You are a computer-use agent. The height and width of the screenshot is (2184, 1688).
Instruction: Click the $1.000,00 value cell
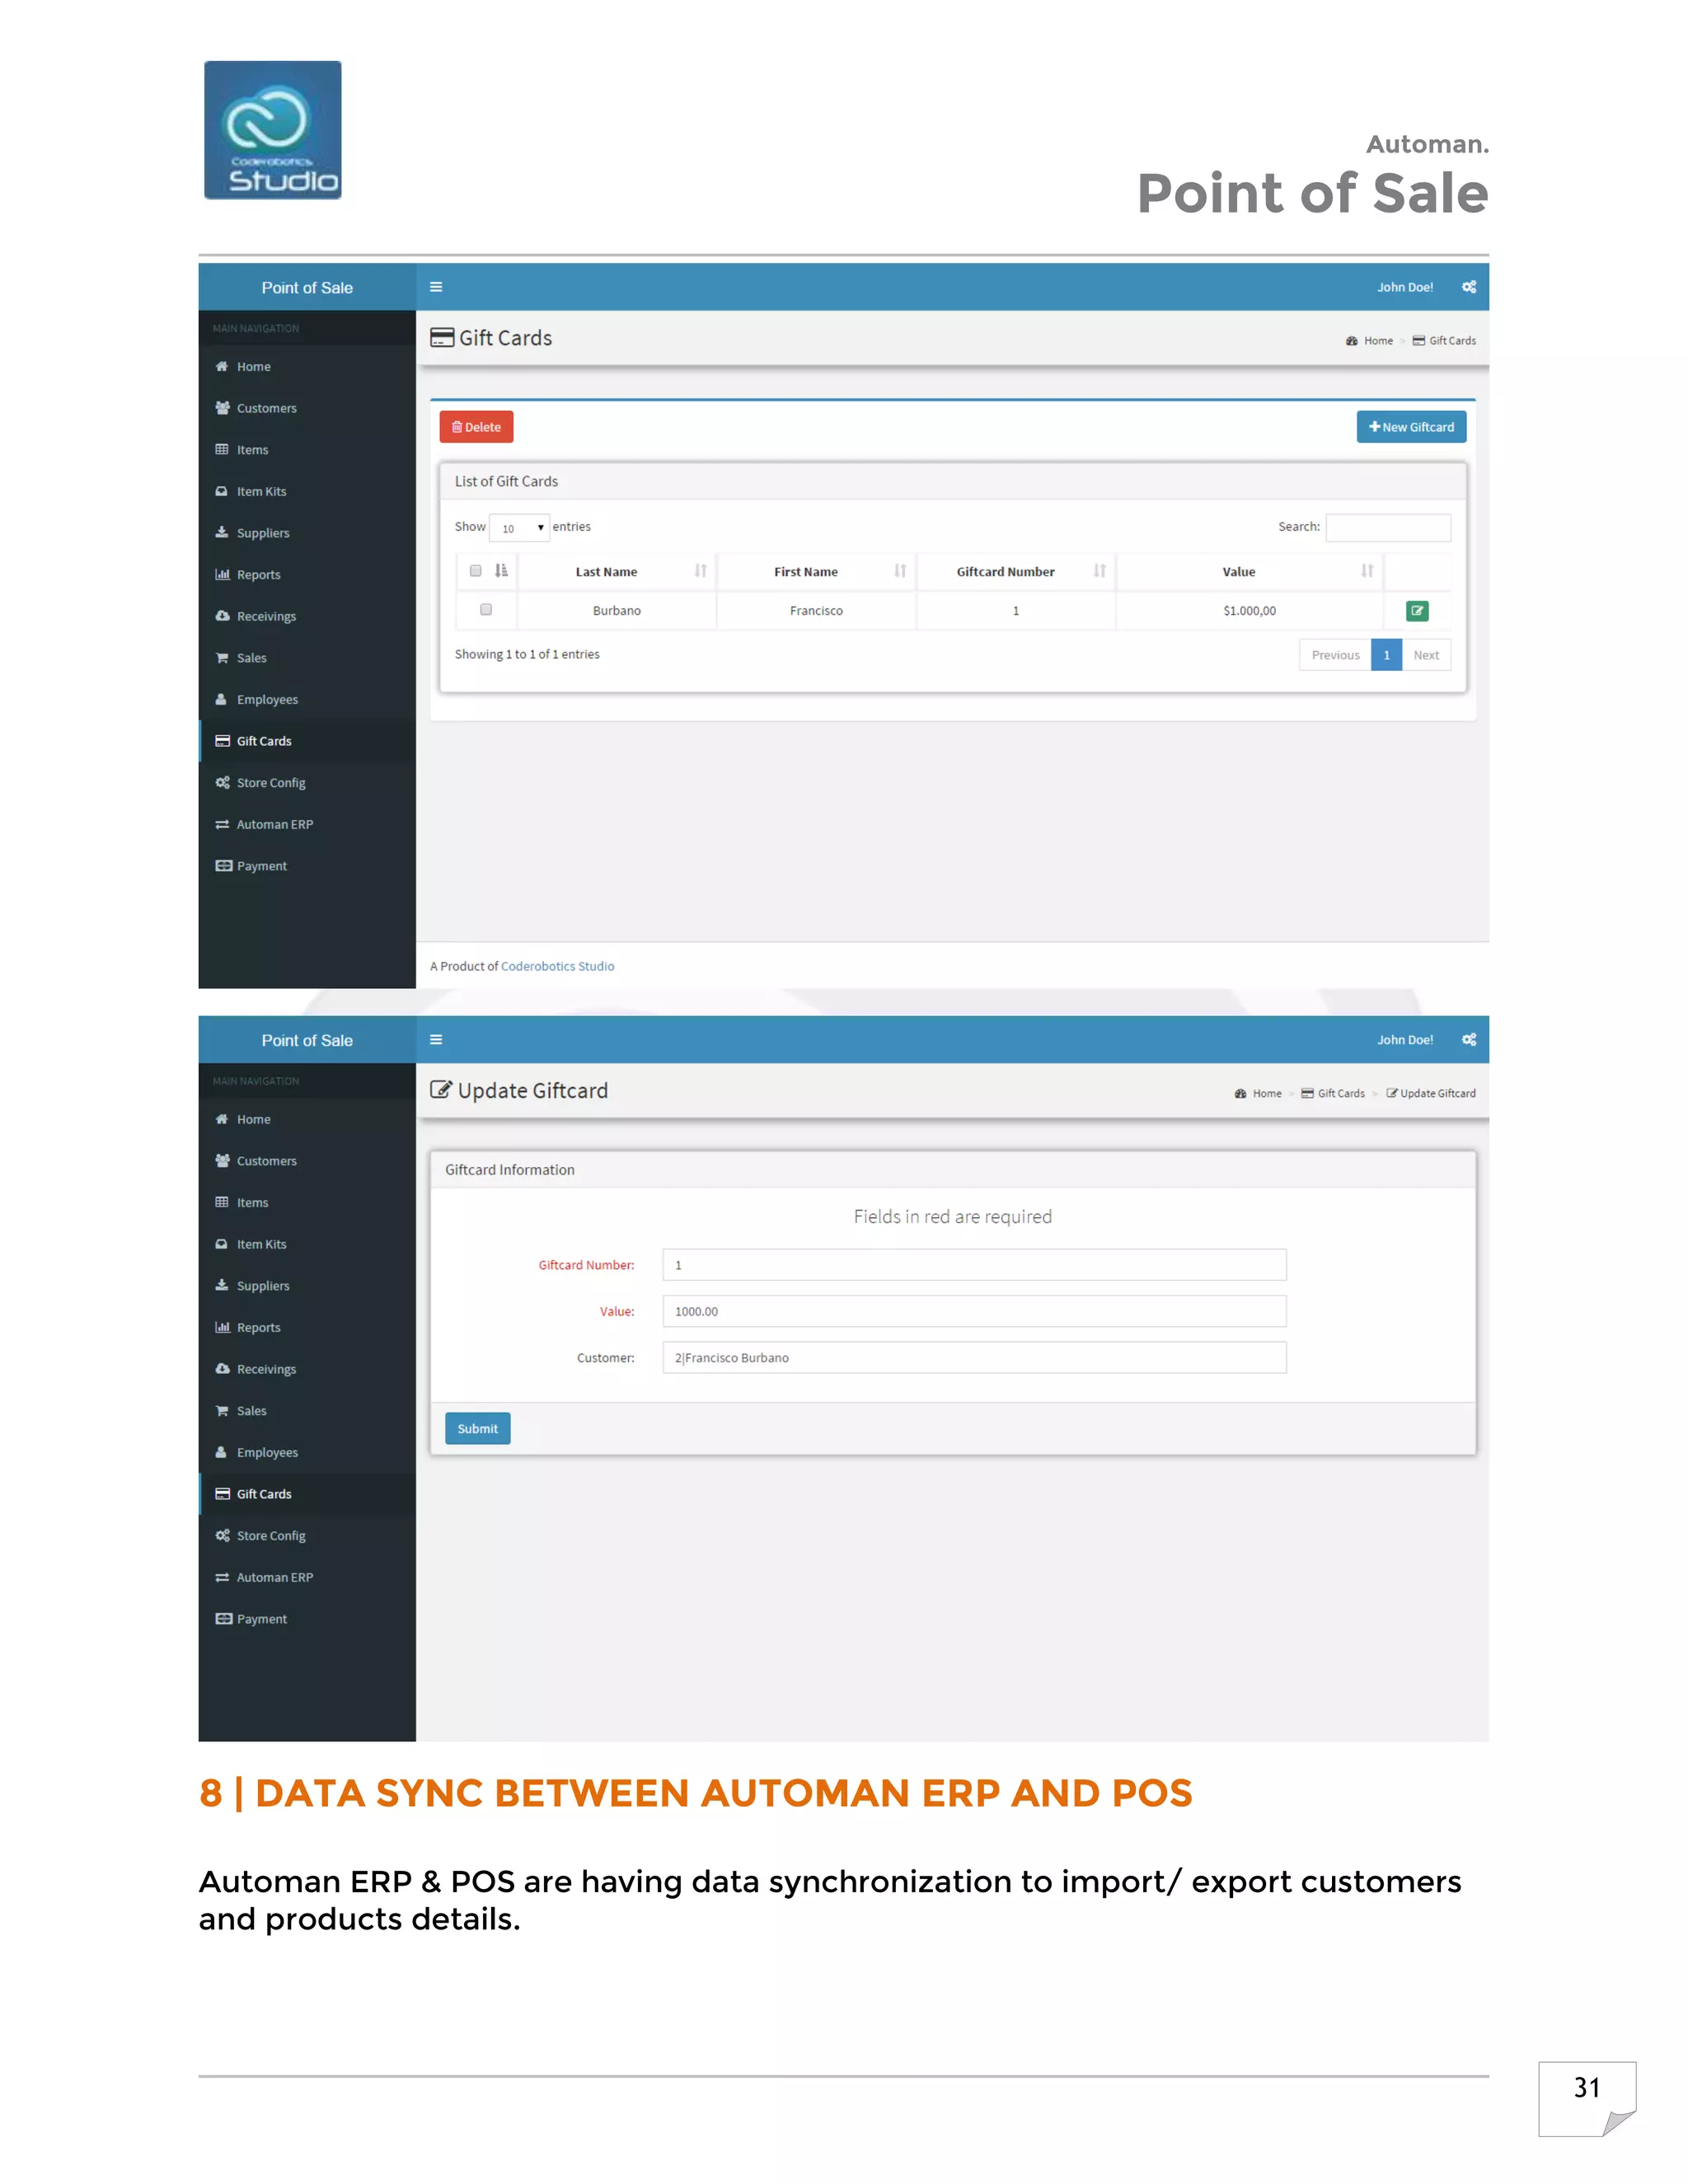[1249, 611]
